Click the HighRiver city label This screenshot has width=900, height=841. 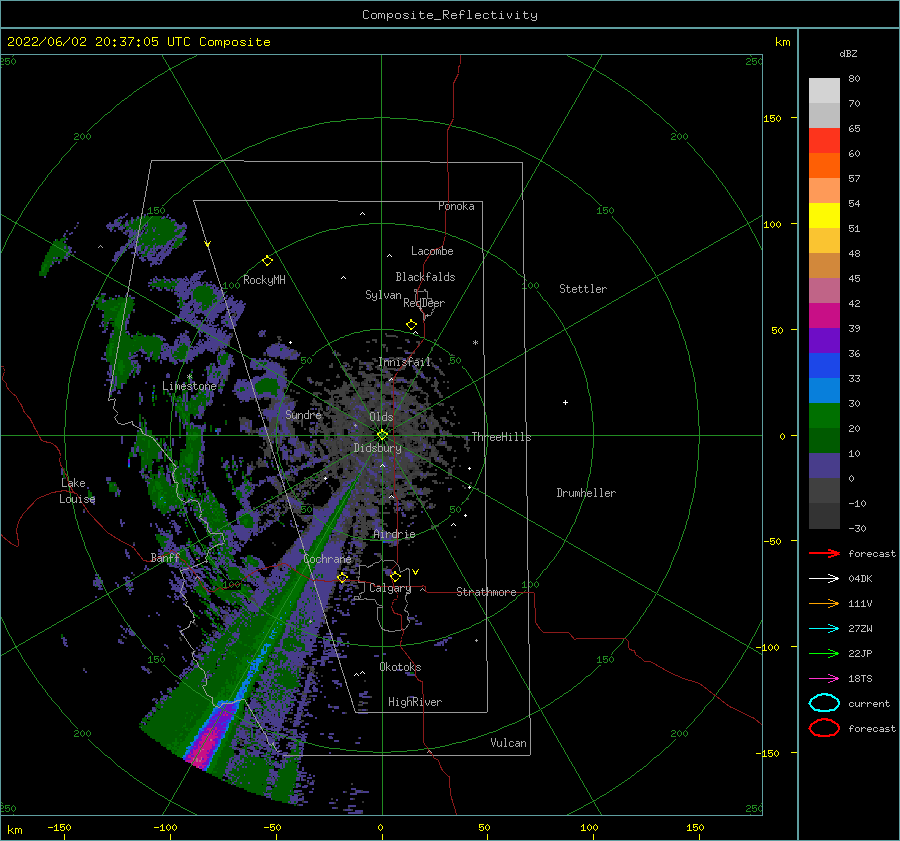415,702
